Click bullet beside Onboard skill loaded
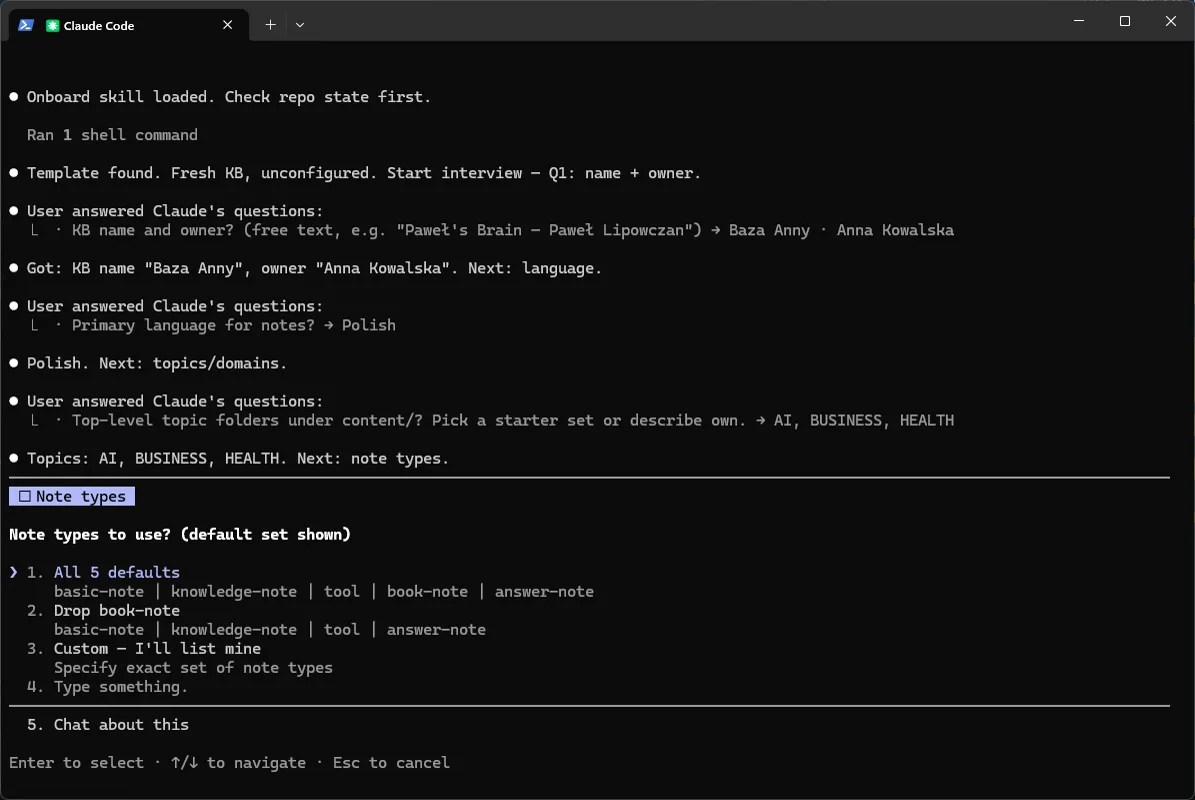Image resolution: width=1195 pixels, height=800 pixels. (x=14, y=97)
